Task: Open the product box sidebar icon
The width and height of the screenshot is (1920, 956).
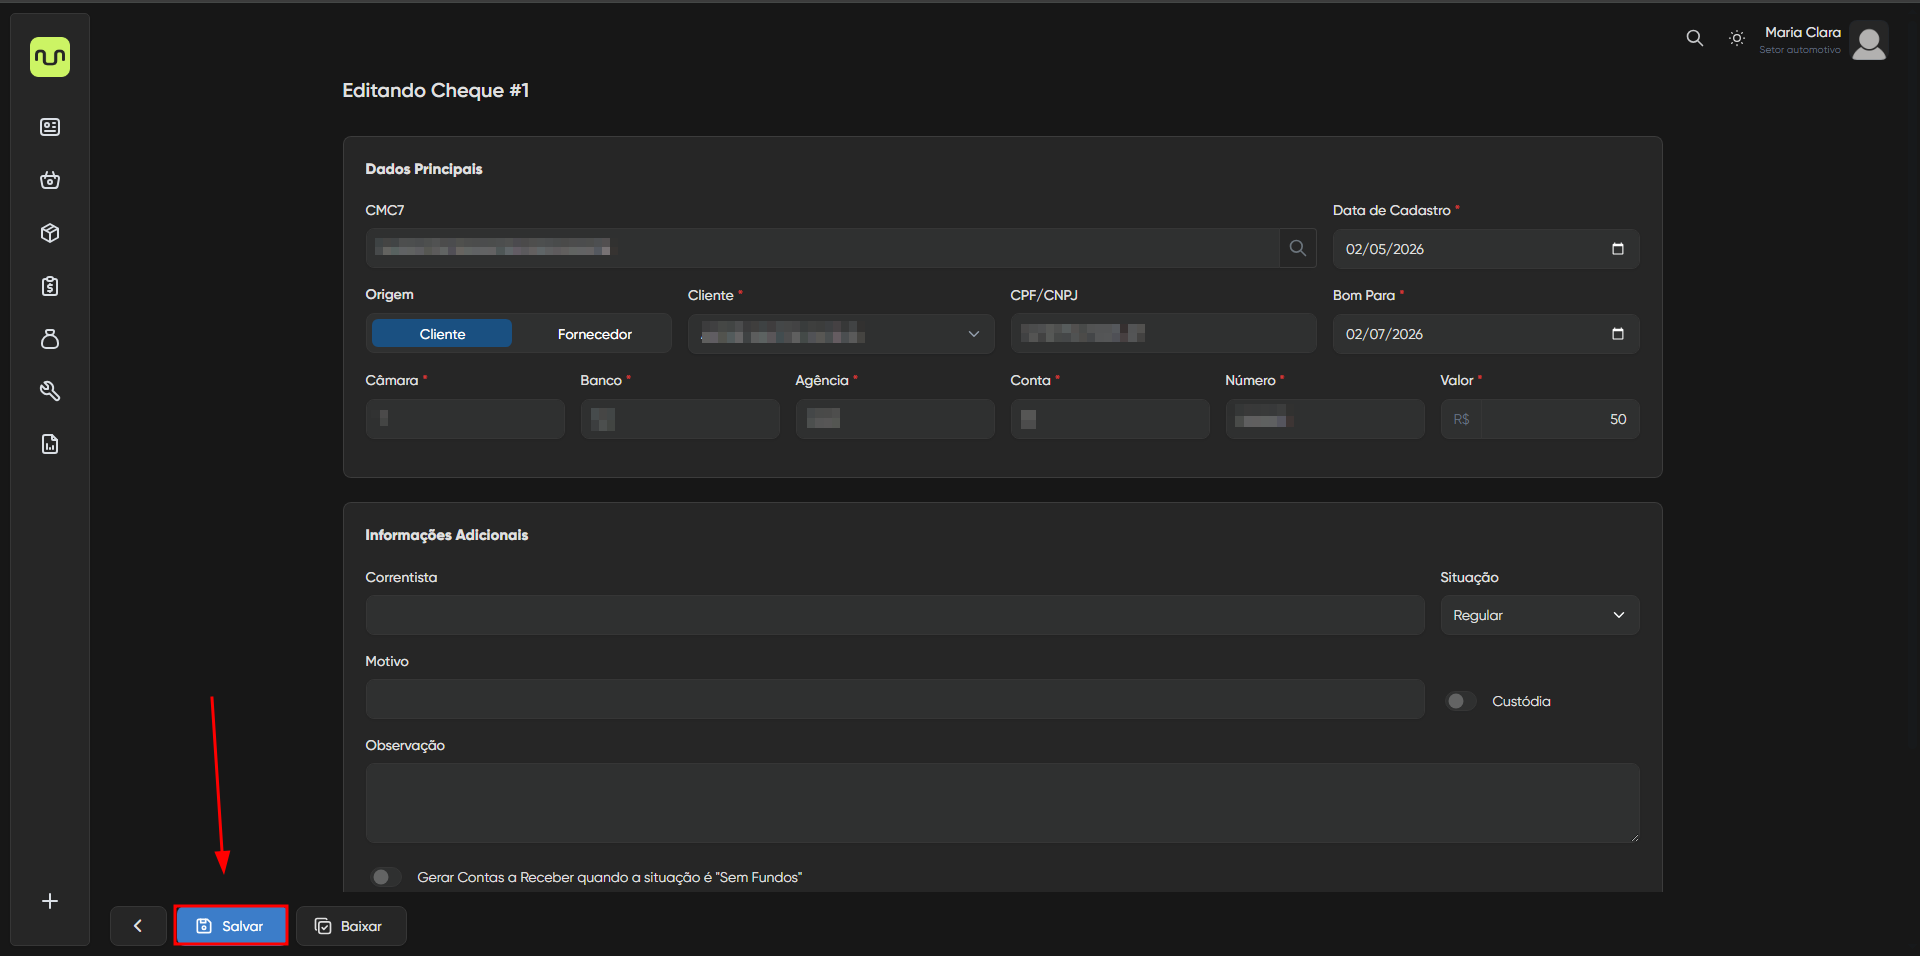Action: (50, 233)
